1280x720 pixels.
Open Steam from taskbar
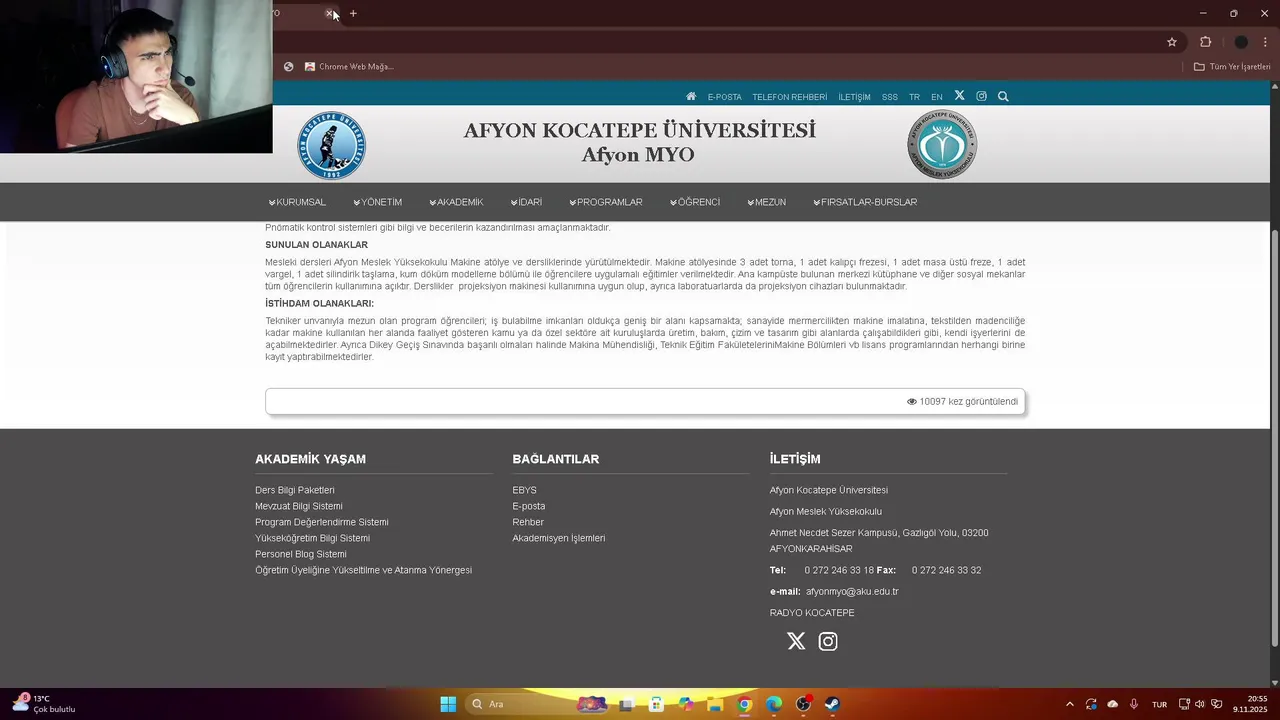832,704
